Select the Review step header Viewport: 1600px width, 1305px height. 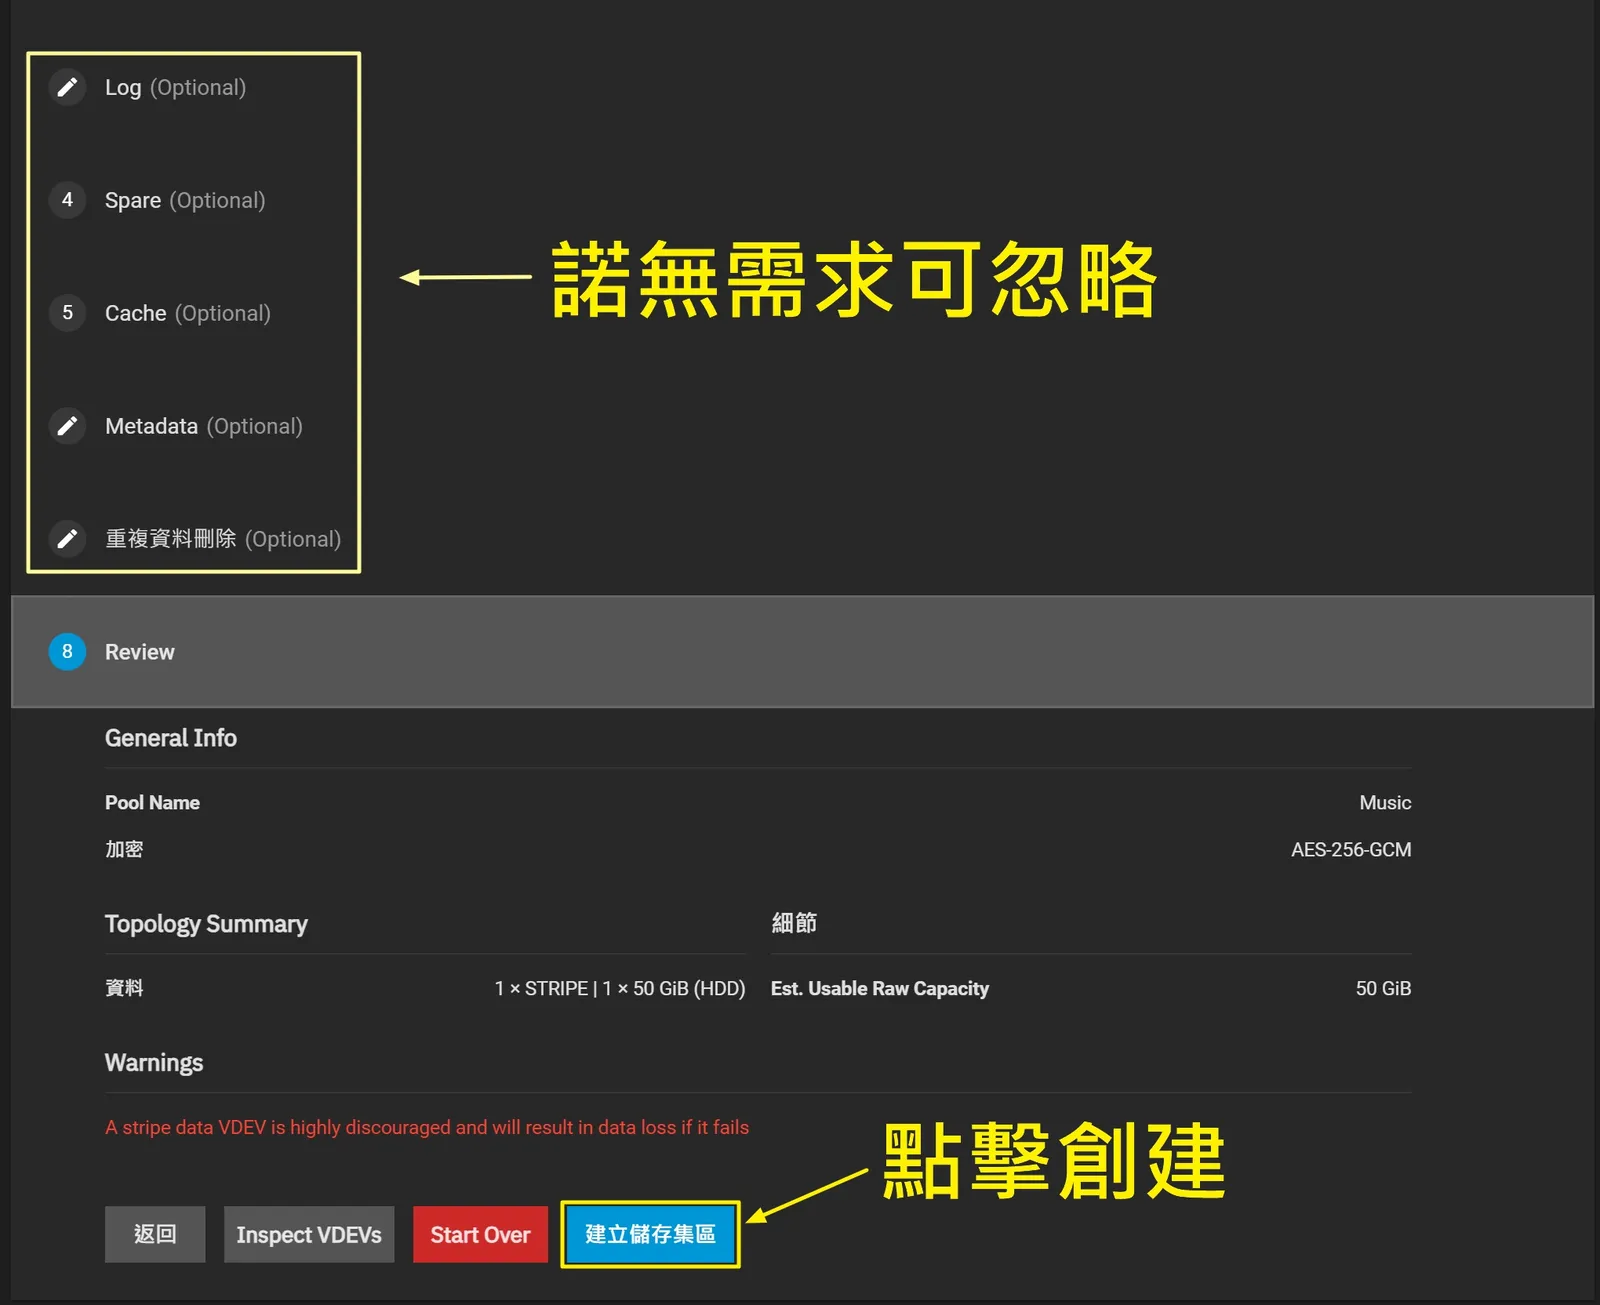point(802,652)
